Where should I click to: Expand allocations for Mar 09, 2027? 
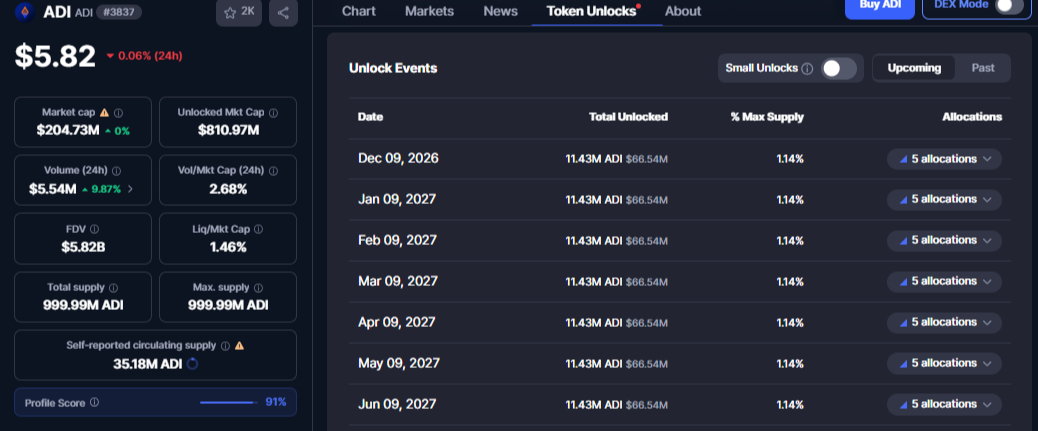coord(944,281)
